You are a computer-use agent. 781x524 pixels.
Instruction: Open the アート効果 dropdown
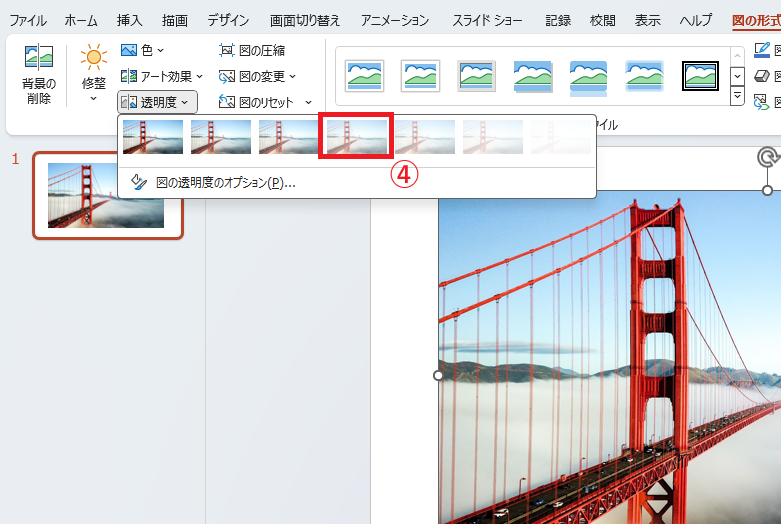point(161,76)
